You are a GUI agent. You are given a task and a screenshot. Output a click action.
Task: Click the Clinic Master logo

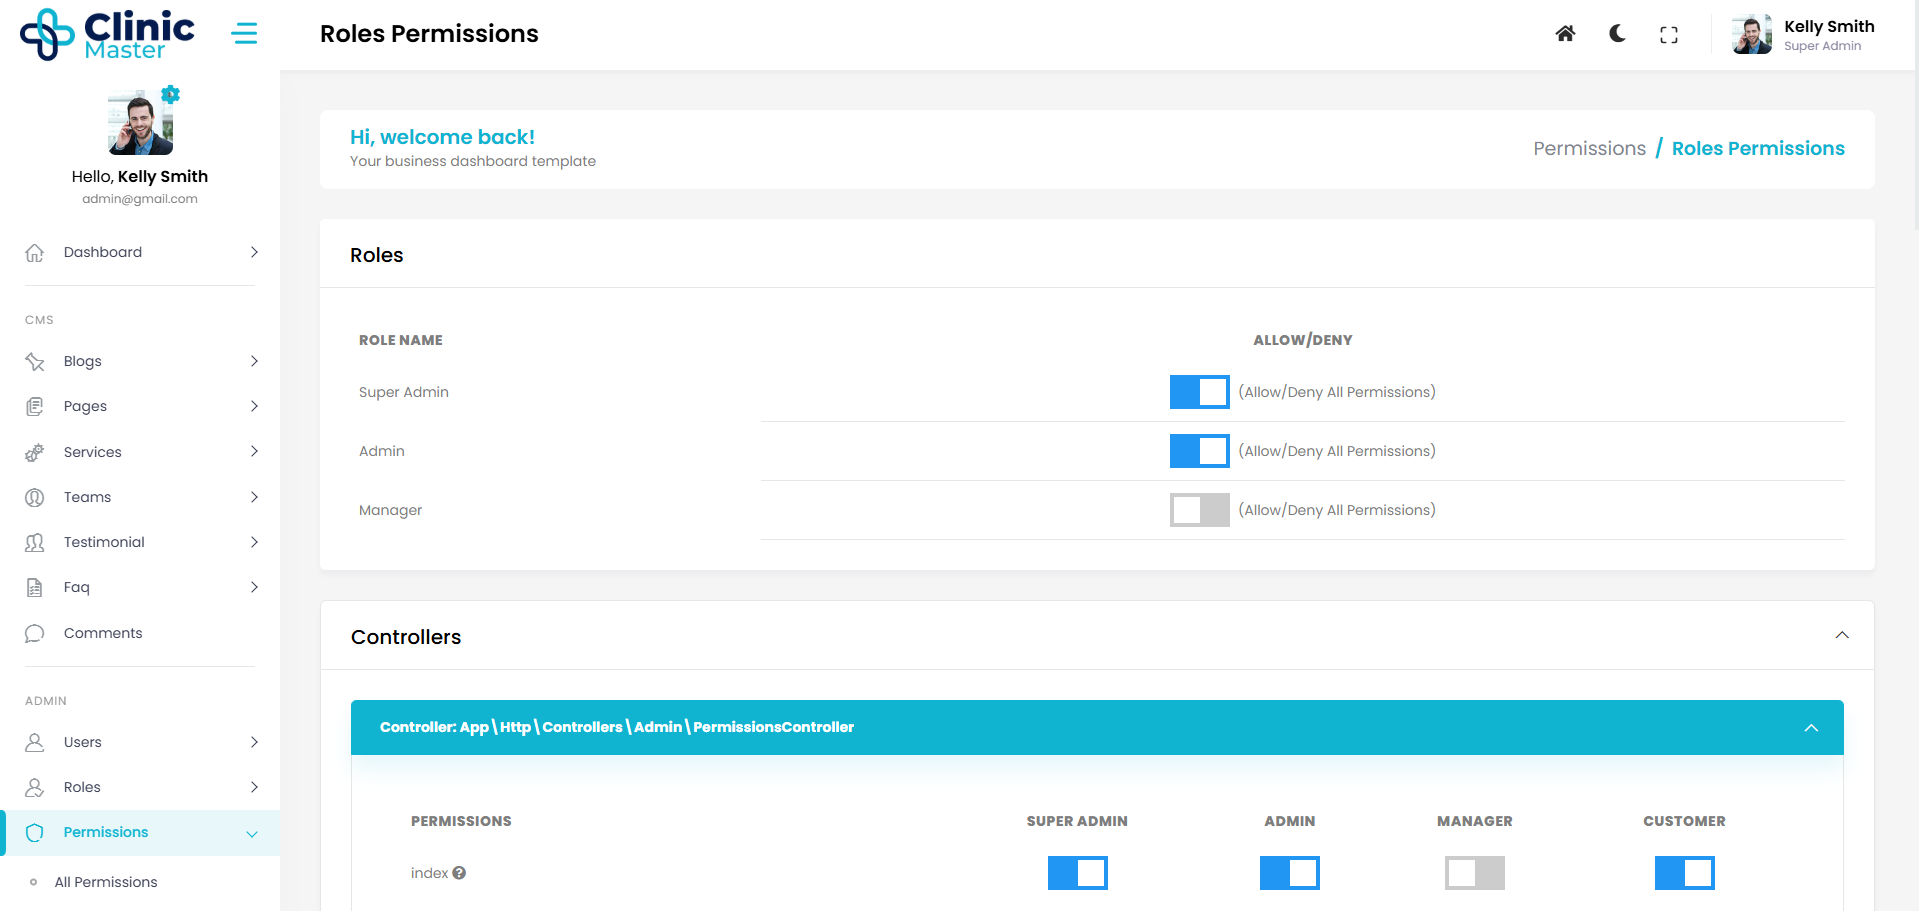pyautogui.click(x=108, y=35)
